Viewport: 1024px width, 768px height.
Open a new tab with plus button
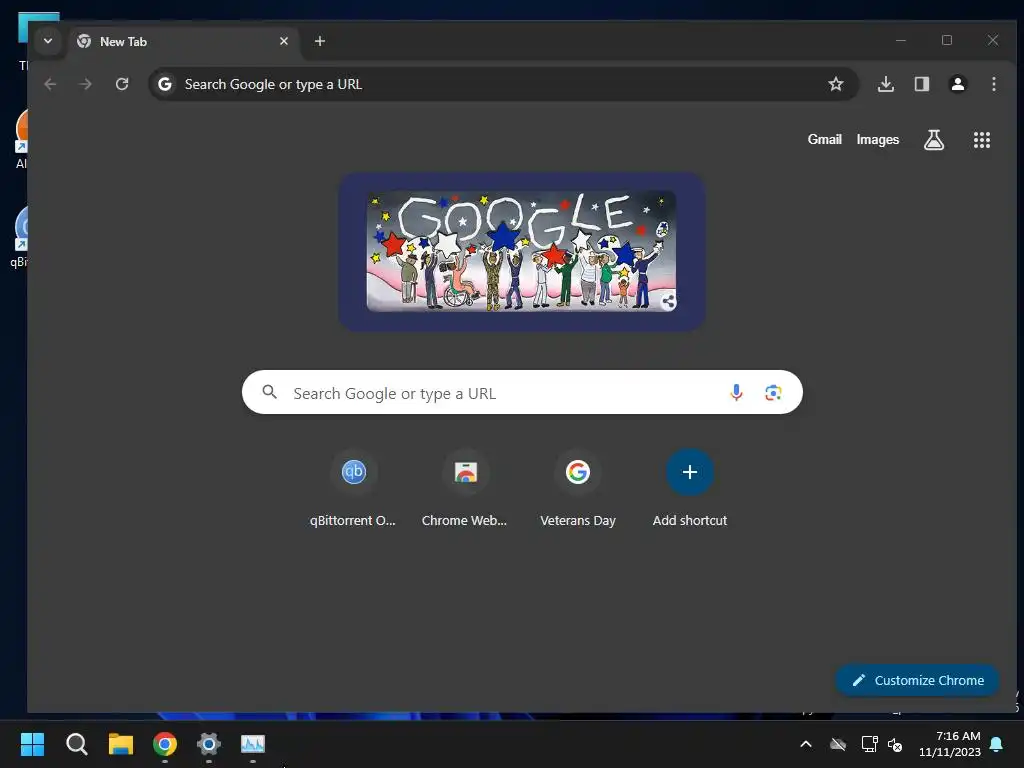319,41
